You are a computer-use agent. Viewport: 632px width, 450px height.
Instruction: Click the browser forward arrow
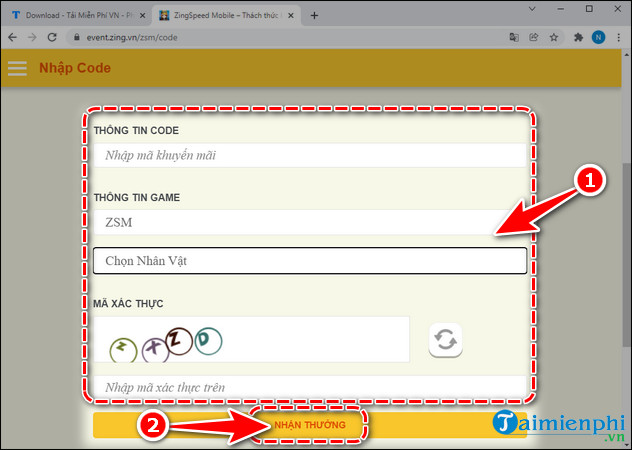pyautogui.click(x=32, y=38)
